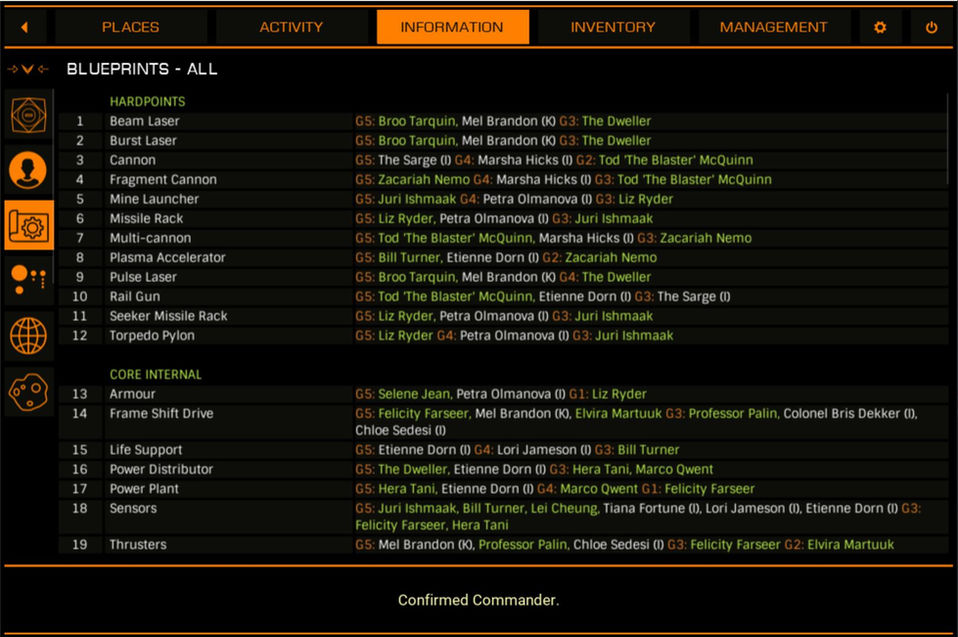Image resolution: width=958 pixels, height=637 pixels.
Task: Click the engineers list for Life Support starting Etienne Dorn
Action: tap(517, 450)
